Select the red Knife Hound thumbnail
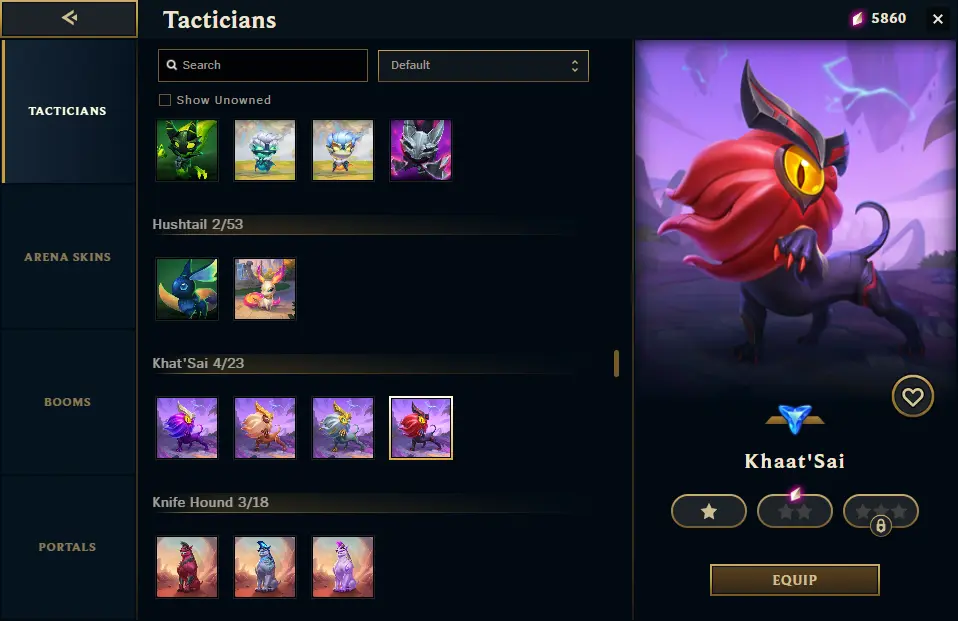The height and width of the screenshot is (621, 958). [x=187, y=567]
